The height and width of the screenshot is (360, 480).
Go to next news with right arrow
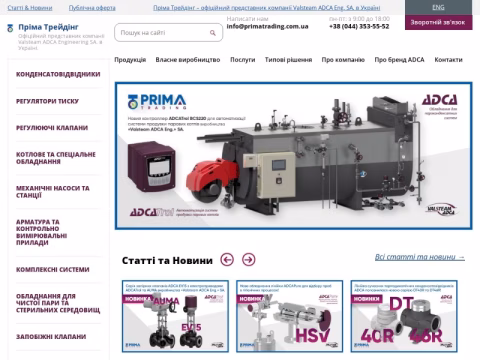point(248,259)
